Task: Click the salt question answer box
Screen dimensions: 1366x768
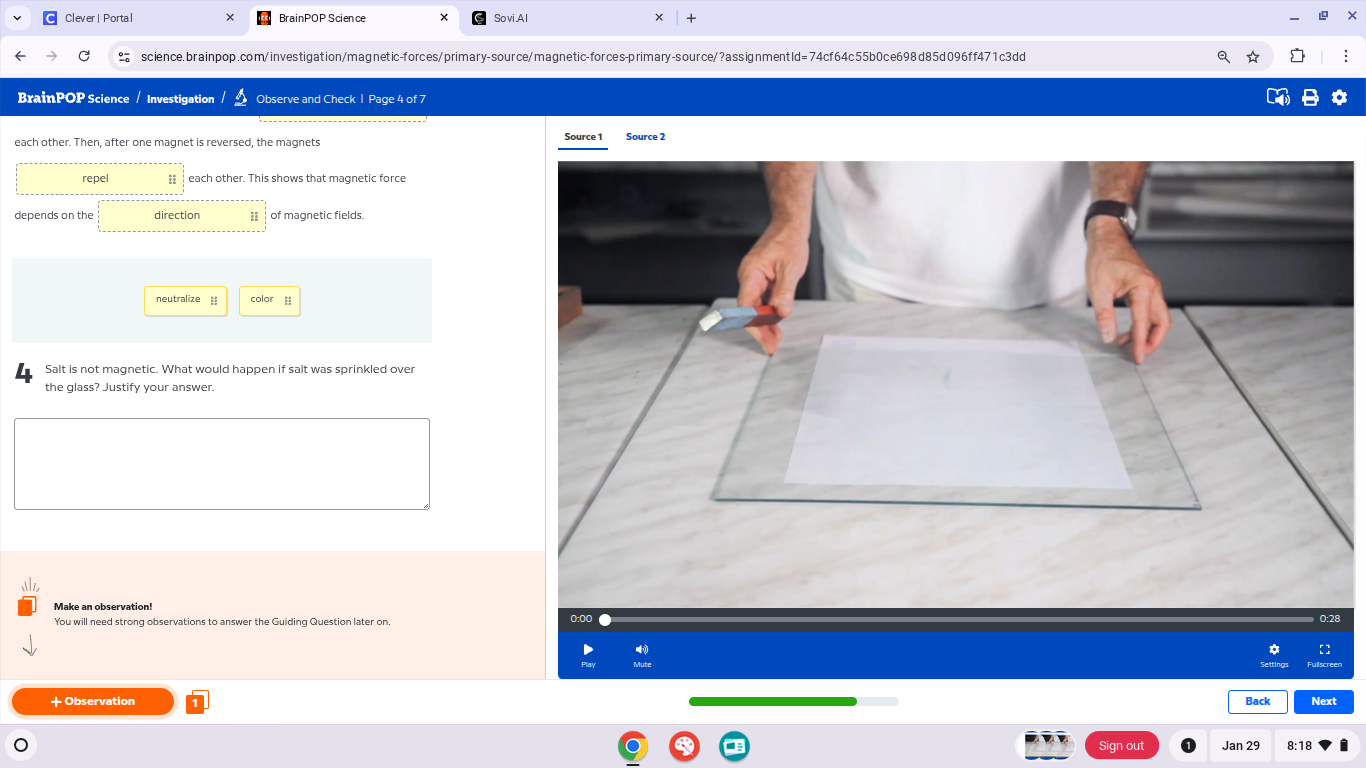Action: pos(222,464)
